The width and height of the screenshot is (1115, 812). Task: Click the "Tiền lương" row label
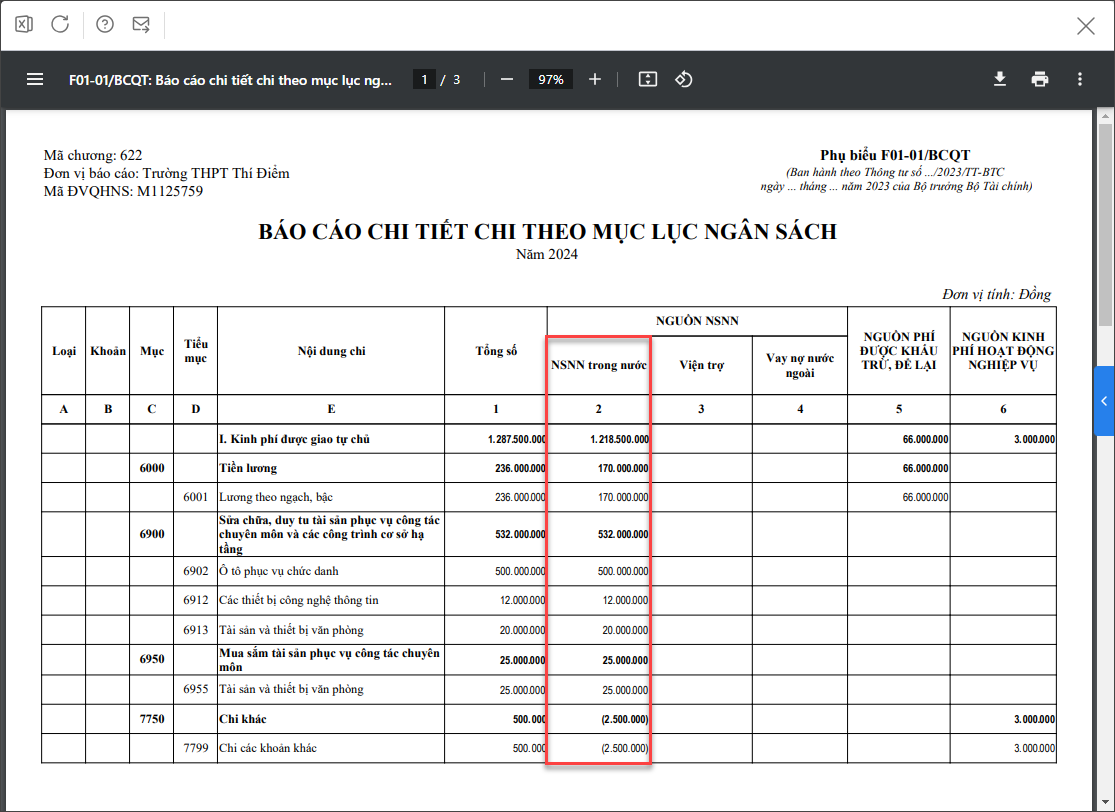[248, 468]
